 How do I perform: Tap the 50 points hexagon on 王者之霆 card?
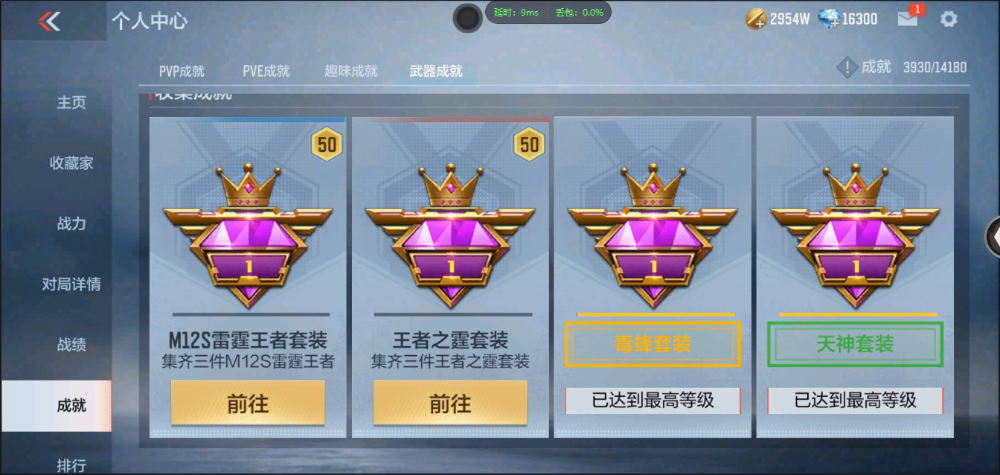click(529, 145)
